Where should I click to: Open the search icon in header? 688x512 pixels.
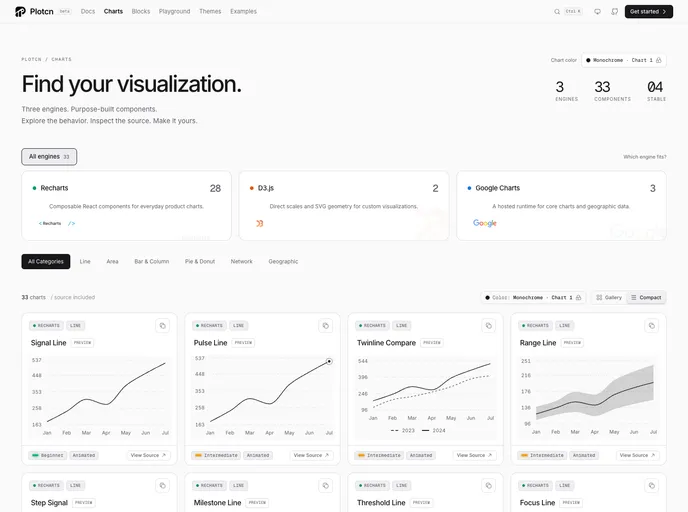[x=557, y=12]
